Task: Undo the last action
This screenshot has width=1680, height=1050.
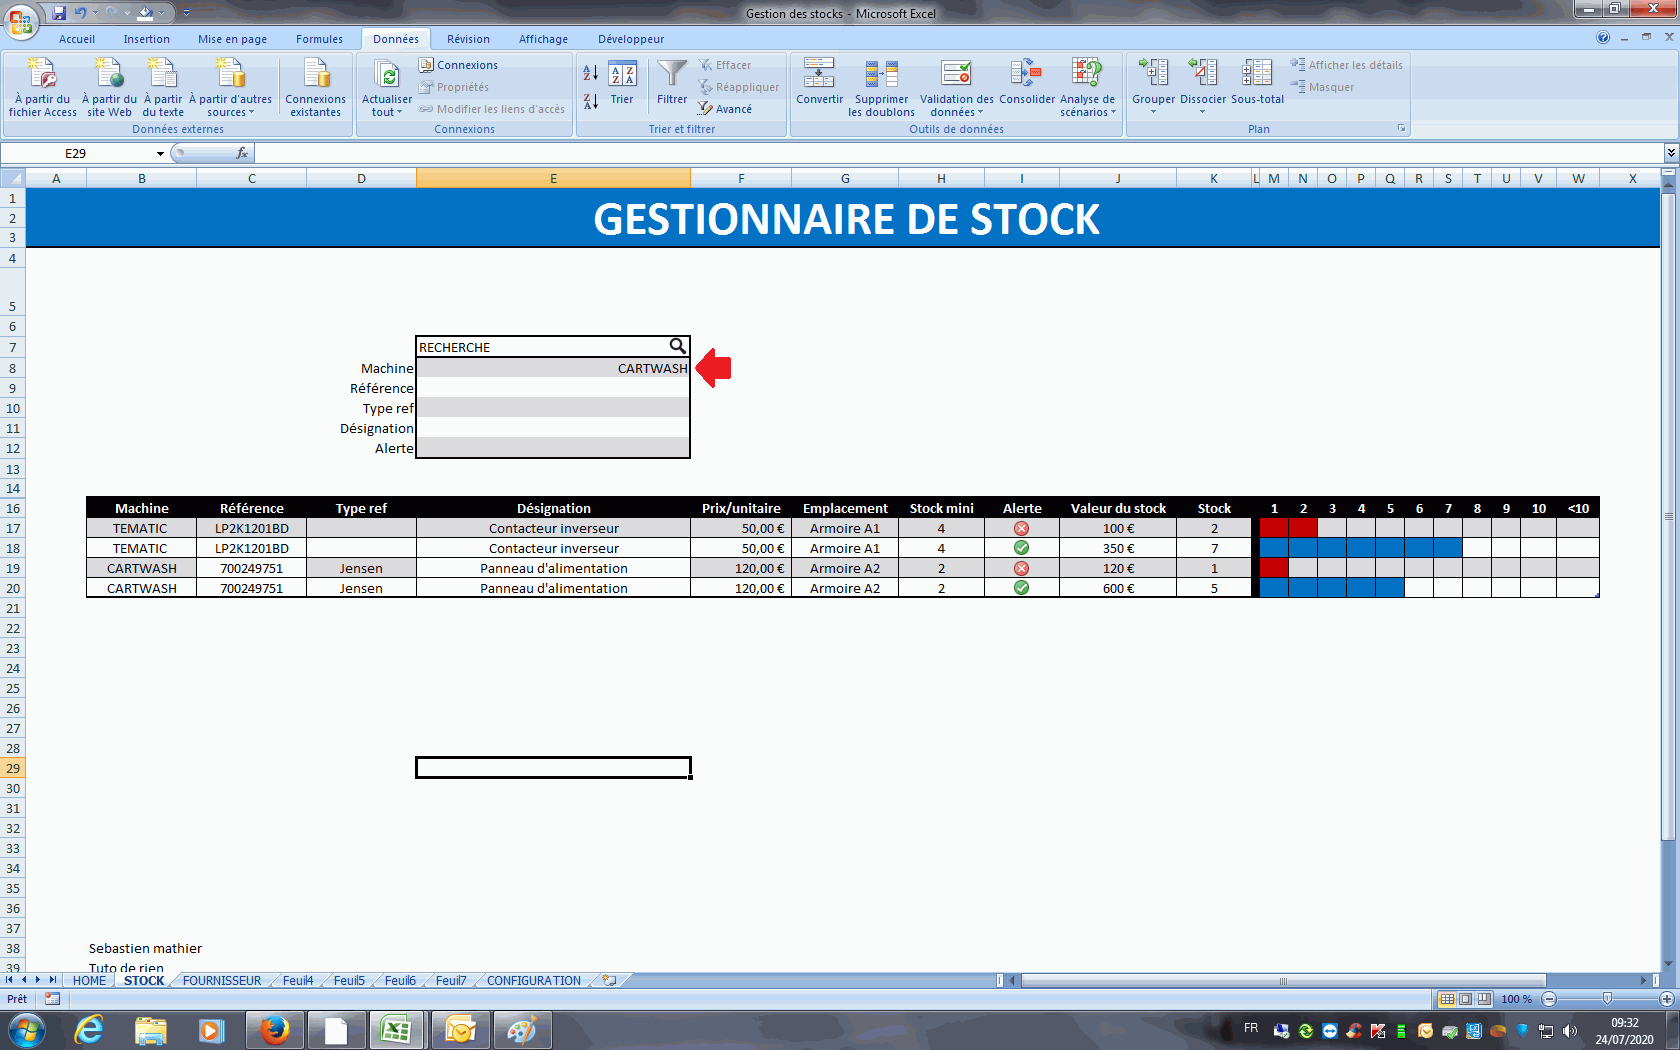Action: pyautogui.click(x=80, y=13)
